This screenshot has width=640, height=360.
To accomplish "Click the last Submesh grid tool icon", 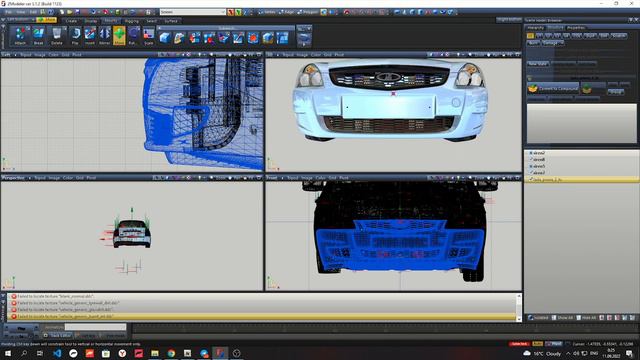I will (x=282, y=38).
